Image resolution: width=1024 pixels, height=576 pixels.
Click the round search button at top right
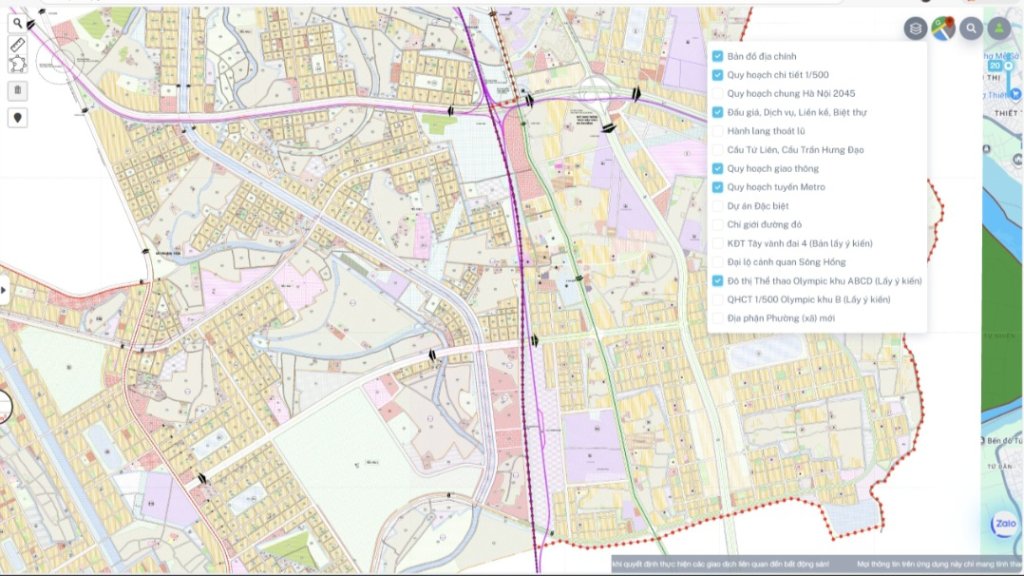[970, 29]
